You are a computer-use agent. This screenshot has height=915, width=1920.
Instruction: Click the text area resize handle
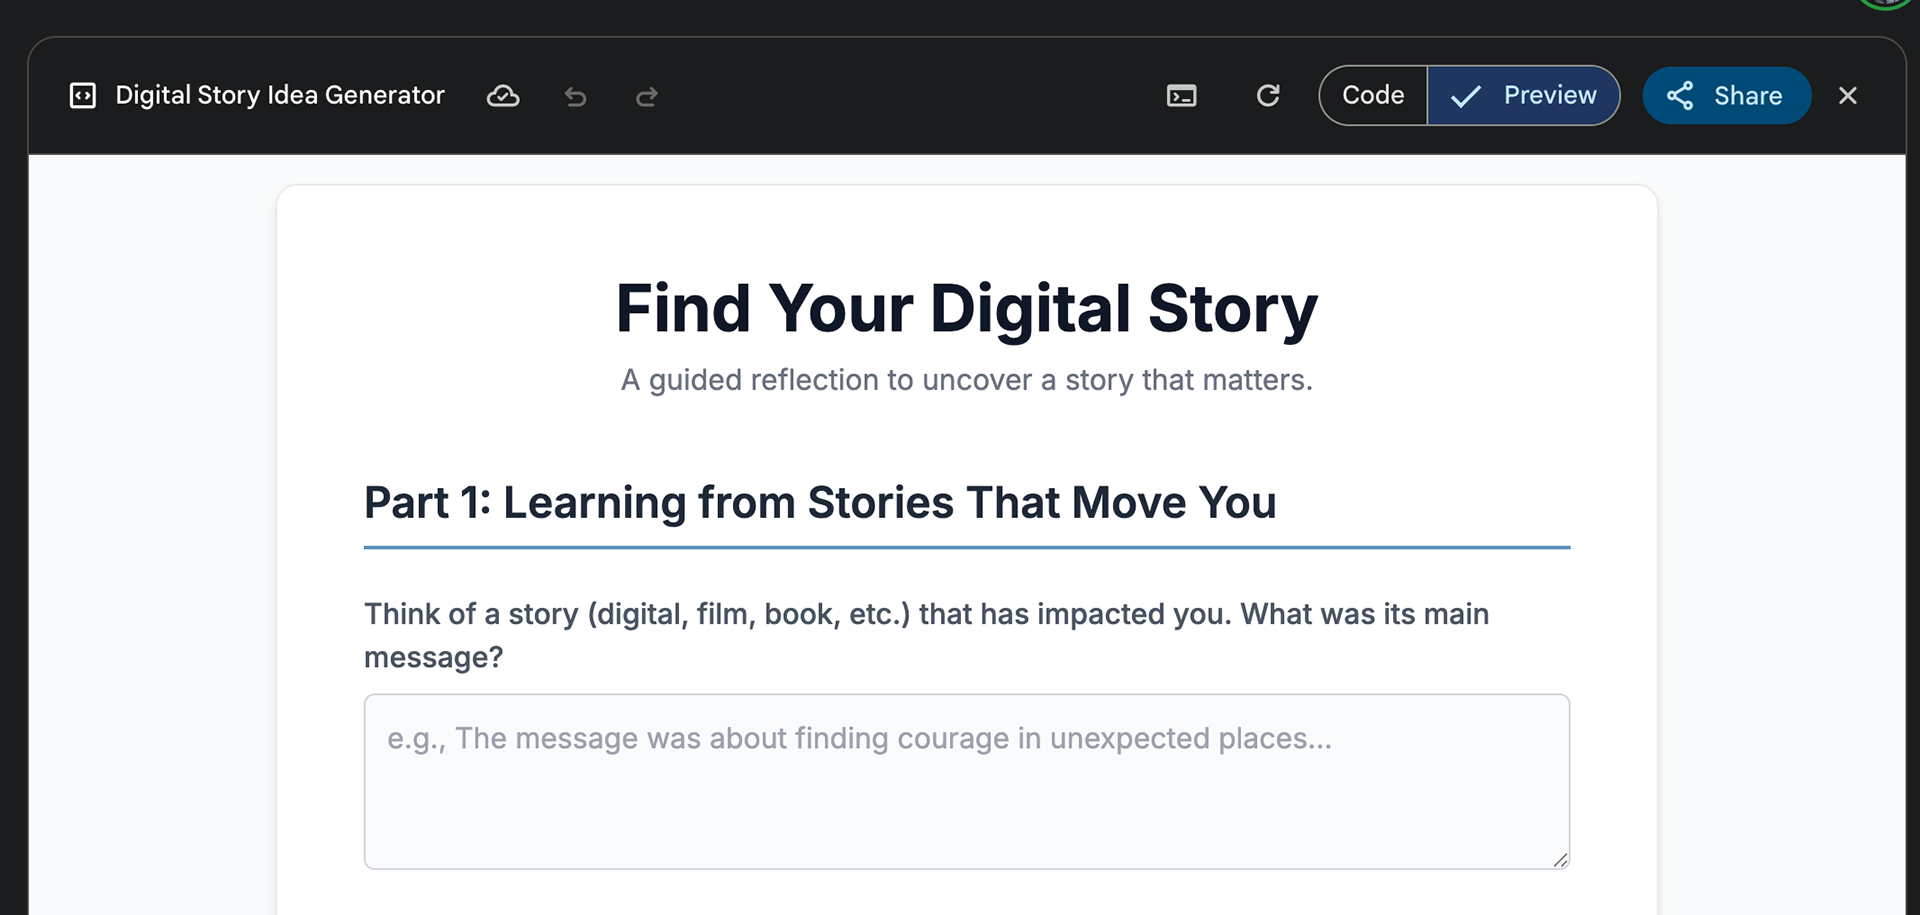coord(1560,860)
